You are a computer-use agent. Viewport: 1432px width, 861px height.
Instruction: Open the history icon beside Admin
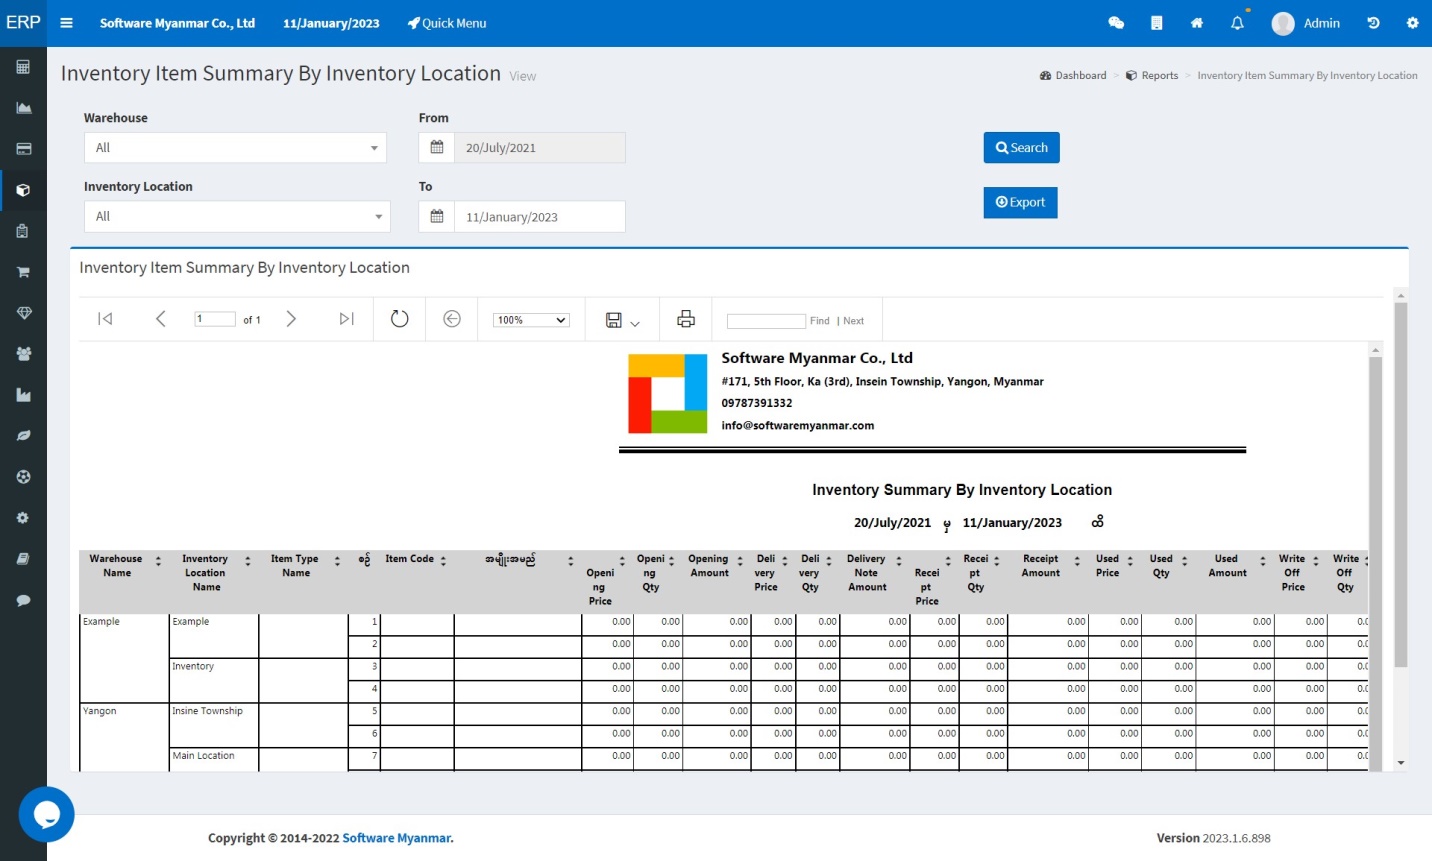tap(1373, 23)
